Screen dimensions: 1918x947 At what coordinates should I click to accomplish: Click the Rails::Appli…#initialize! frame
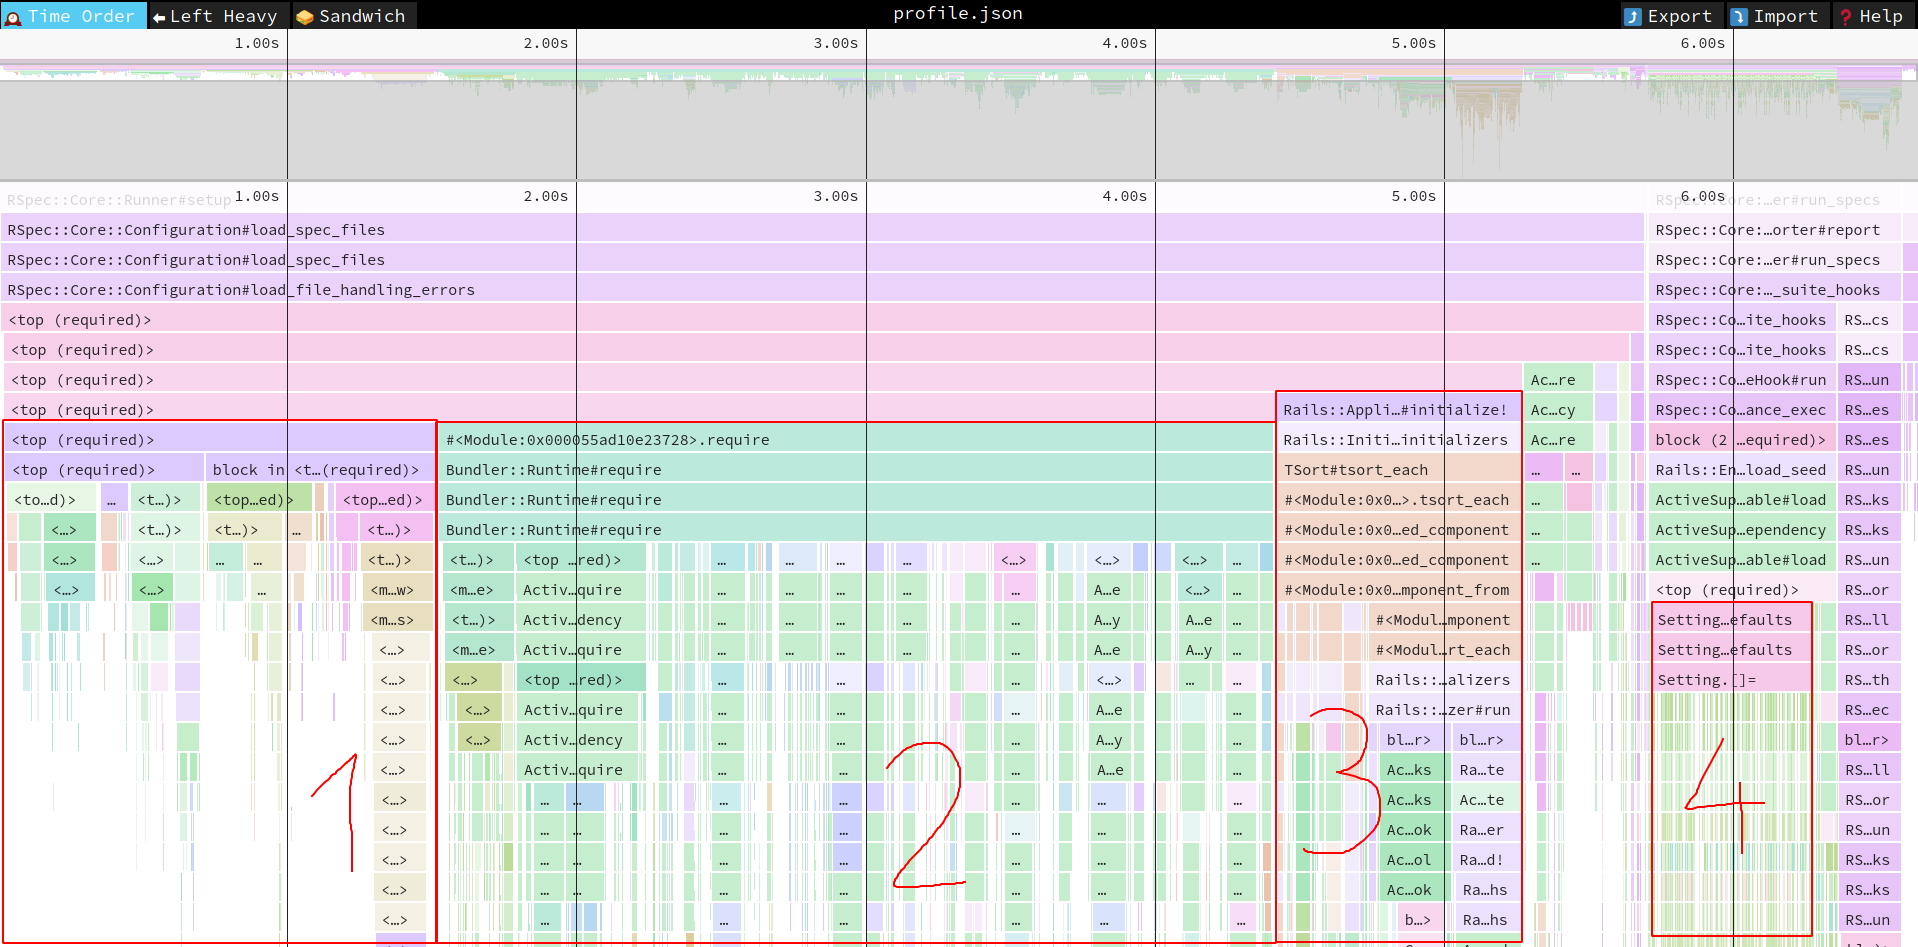point(1394,410)
